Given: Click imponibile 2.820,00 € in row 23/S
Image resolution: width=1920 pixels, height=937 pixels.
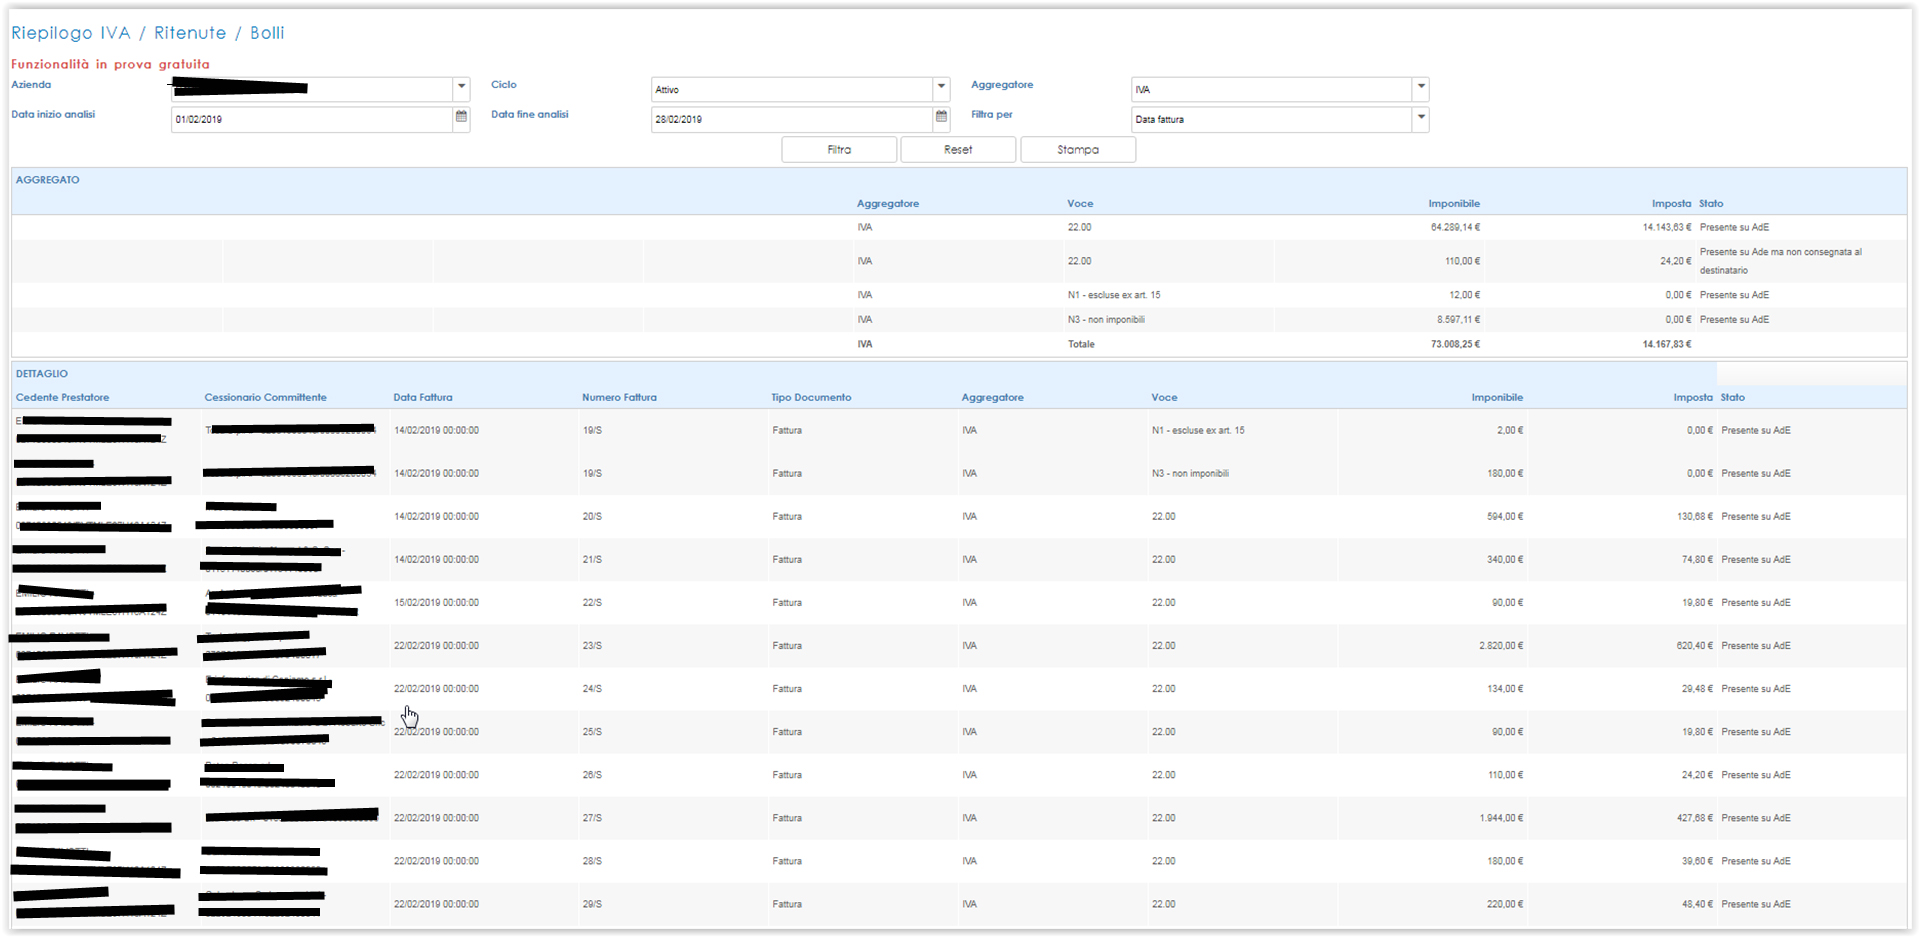Looking at the screenshot, I should pyautogui.click(x=1501, y=646).
